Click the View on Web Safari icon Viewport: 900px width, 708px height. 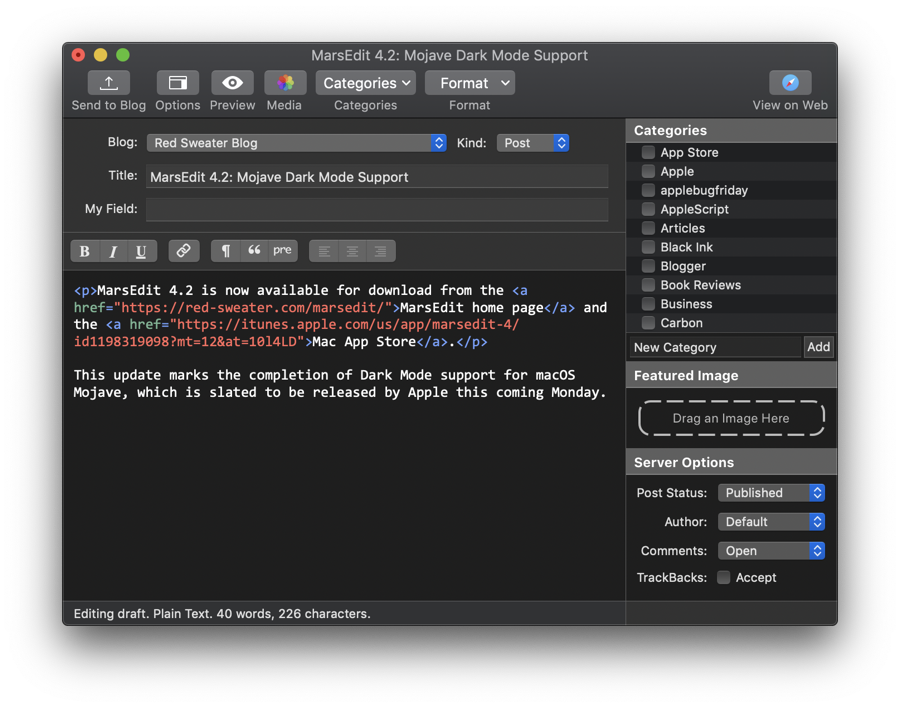coord(790,83)
